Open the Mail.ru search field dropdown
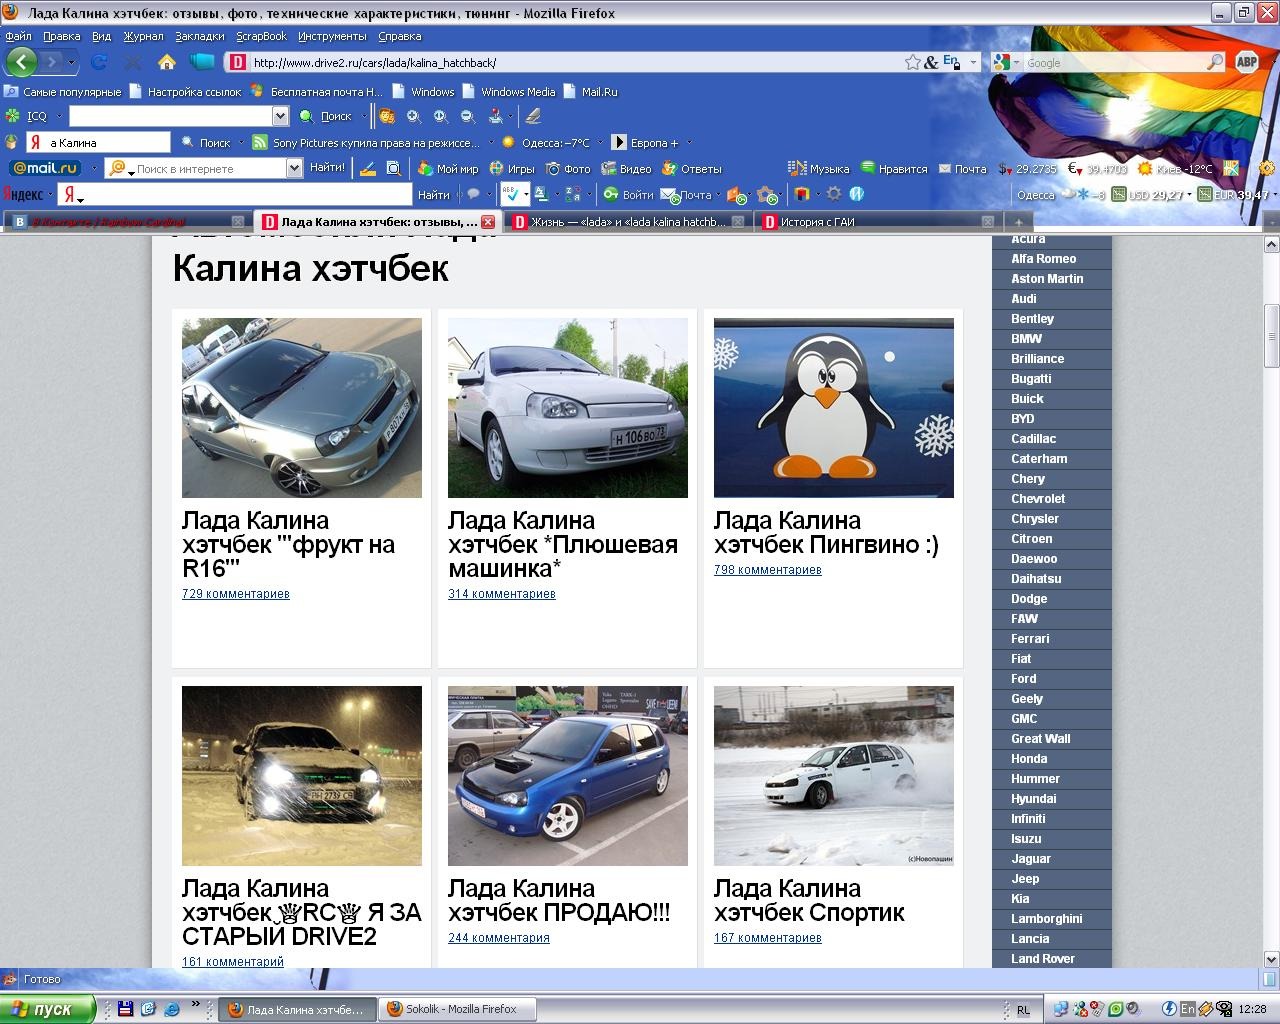1280x1024 pixels. [x=294, y=168]
